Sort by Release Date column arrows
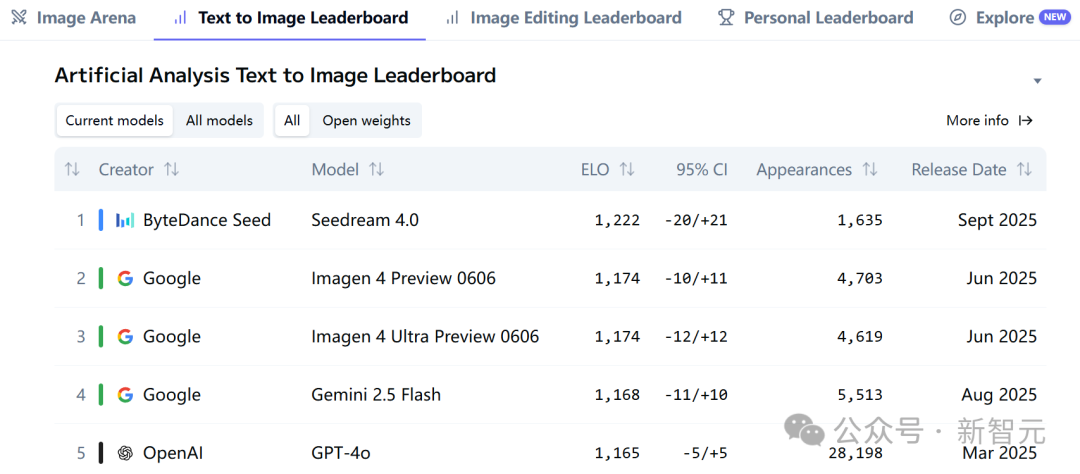 (1024, 169)
